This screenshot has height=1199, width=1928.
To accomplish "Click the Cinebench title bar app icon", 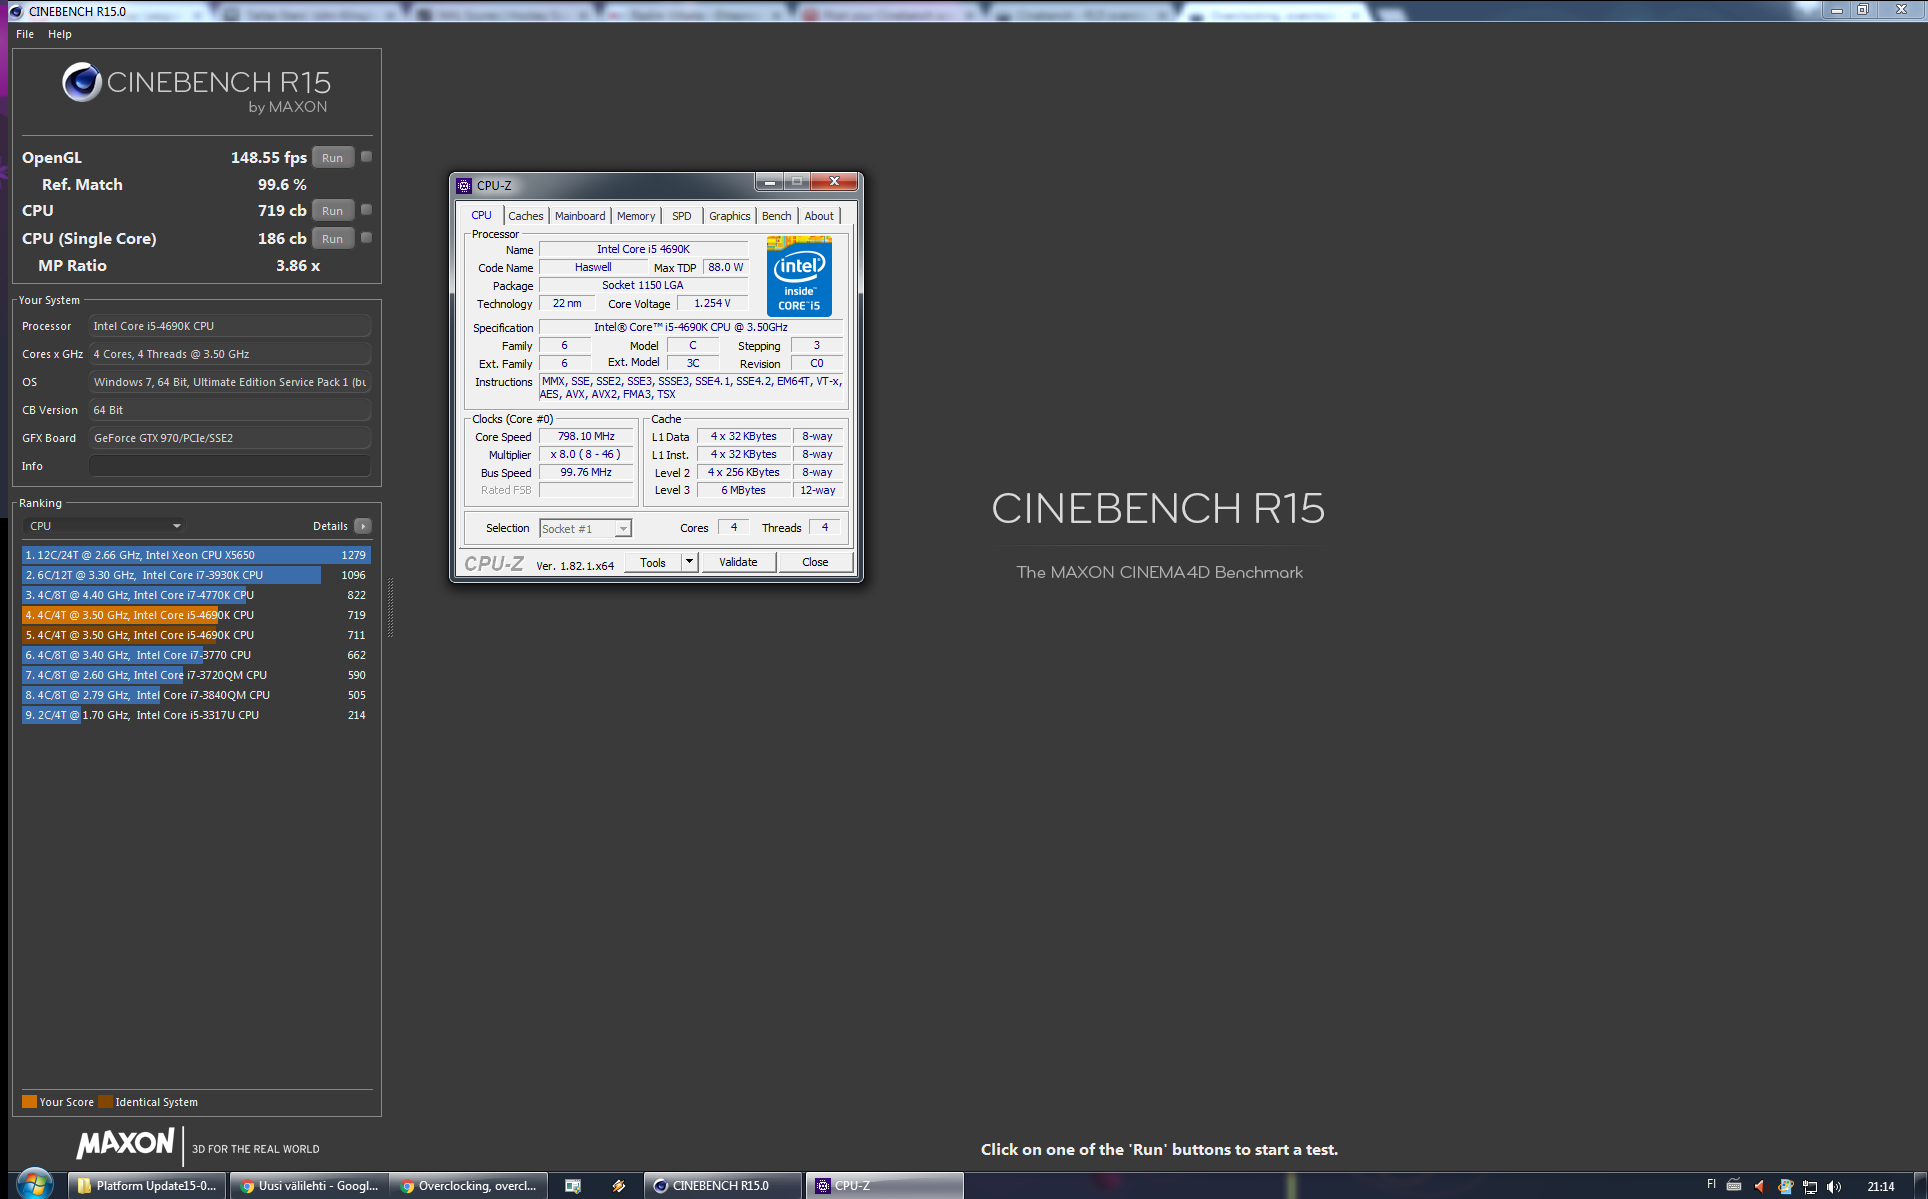I will (15, 11).
